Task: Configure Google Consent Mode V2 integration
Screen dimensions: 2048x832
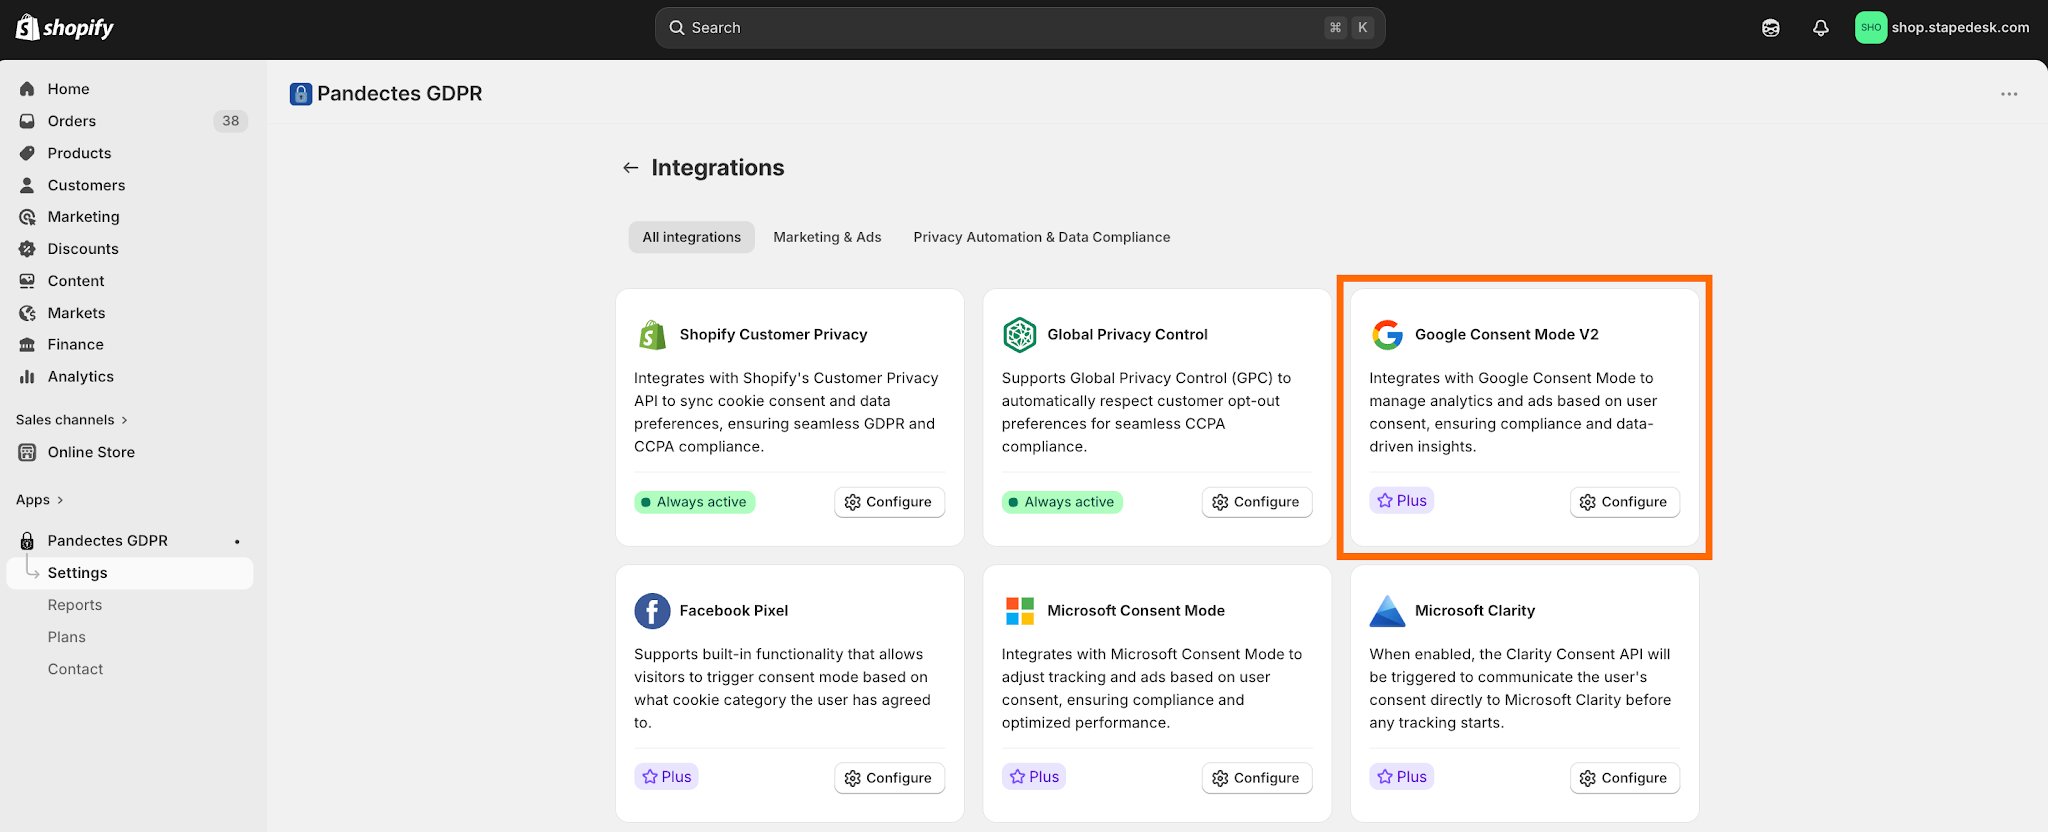Action: (x=1625, y=502)
